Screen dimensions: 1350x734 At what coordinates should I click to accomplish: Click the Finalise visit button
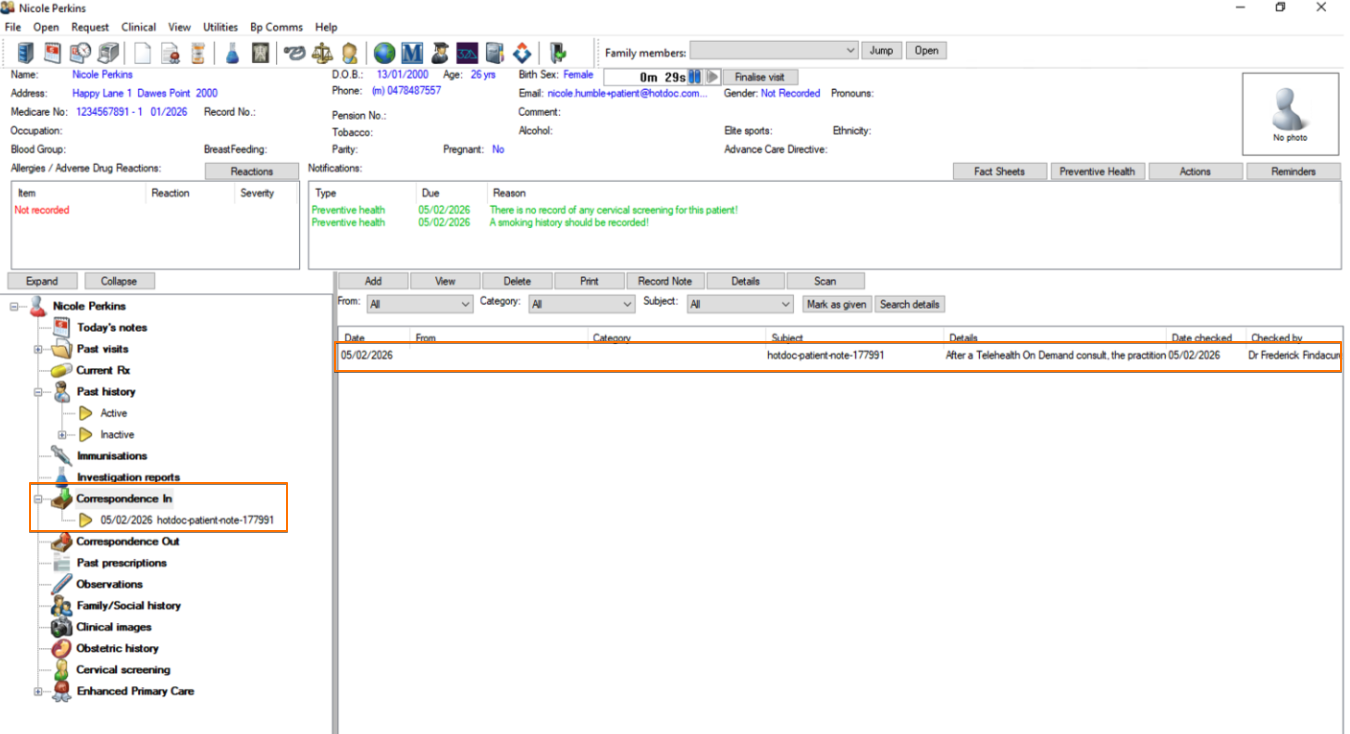pyautogui.click(x=760, y=77)
